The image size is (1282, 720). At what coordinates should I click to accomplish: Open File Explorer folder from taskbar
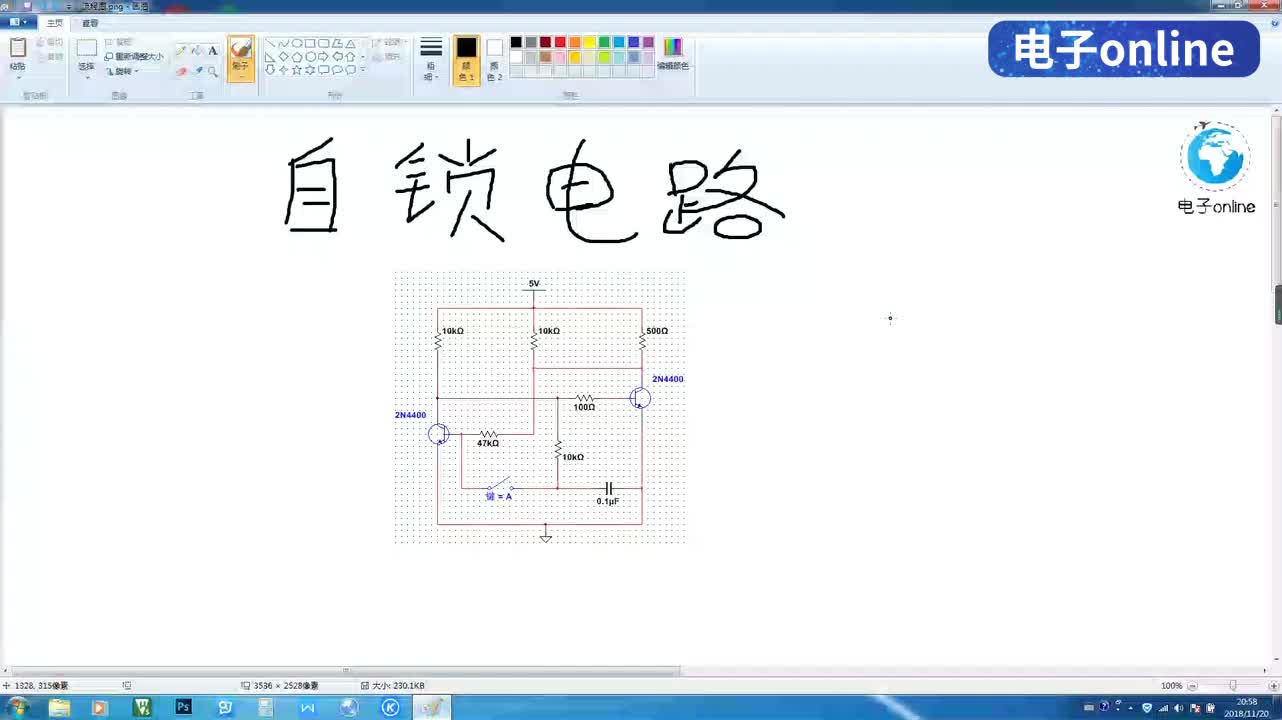click(x=59, y=707)
